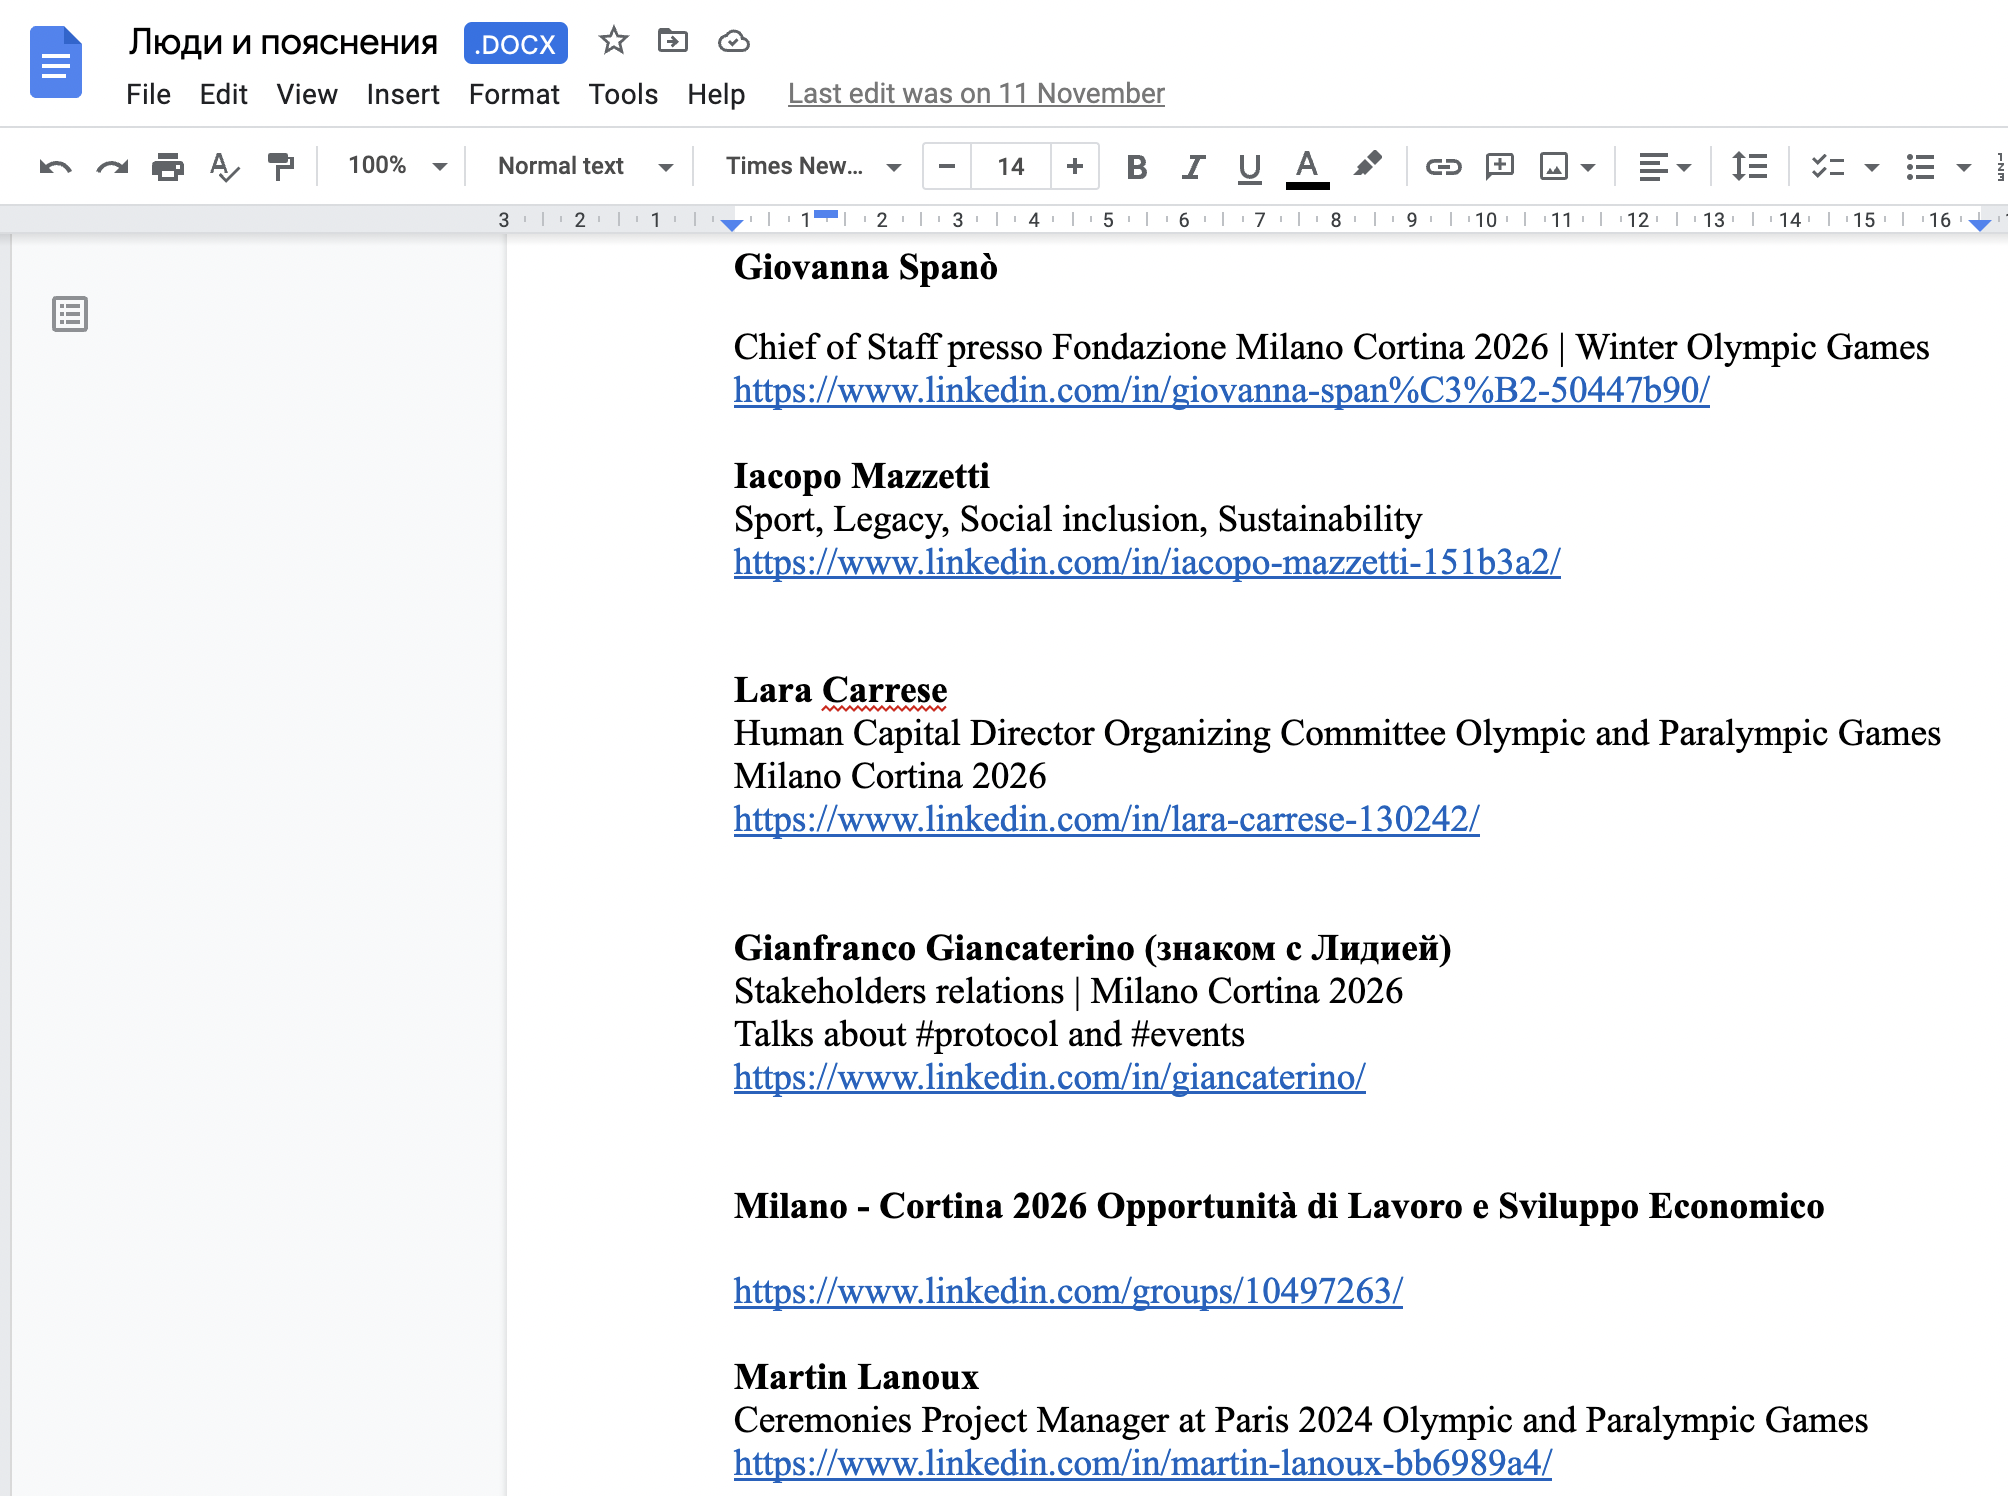This screenshot has width=2008, height=1496.
Task: Open the text alignment options
Action: tap(1664, 167)
